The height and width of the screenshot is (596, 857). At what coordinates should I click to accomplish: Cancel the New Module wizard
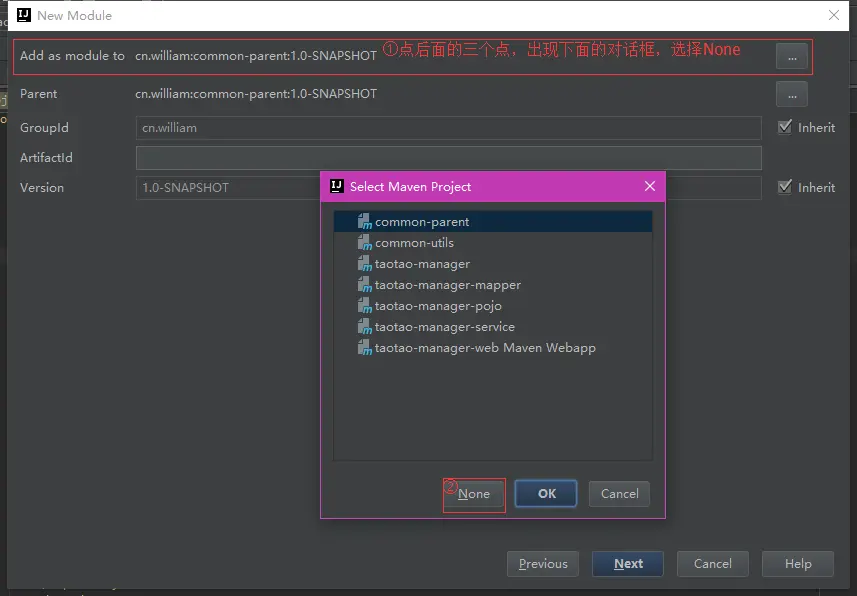713,564
